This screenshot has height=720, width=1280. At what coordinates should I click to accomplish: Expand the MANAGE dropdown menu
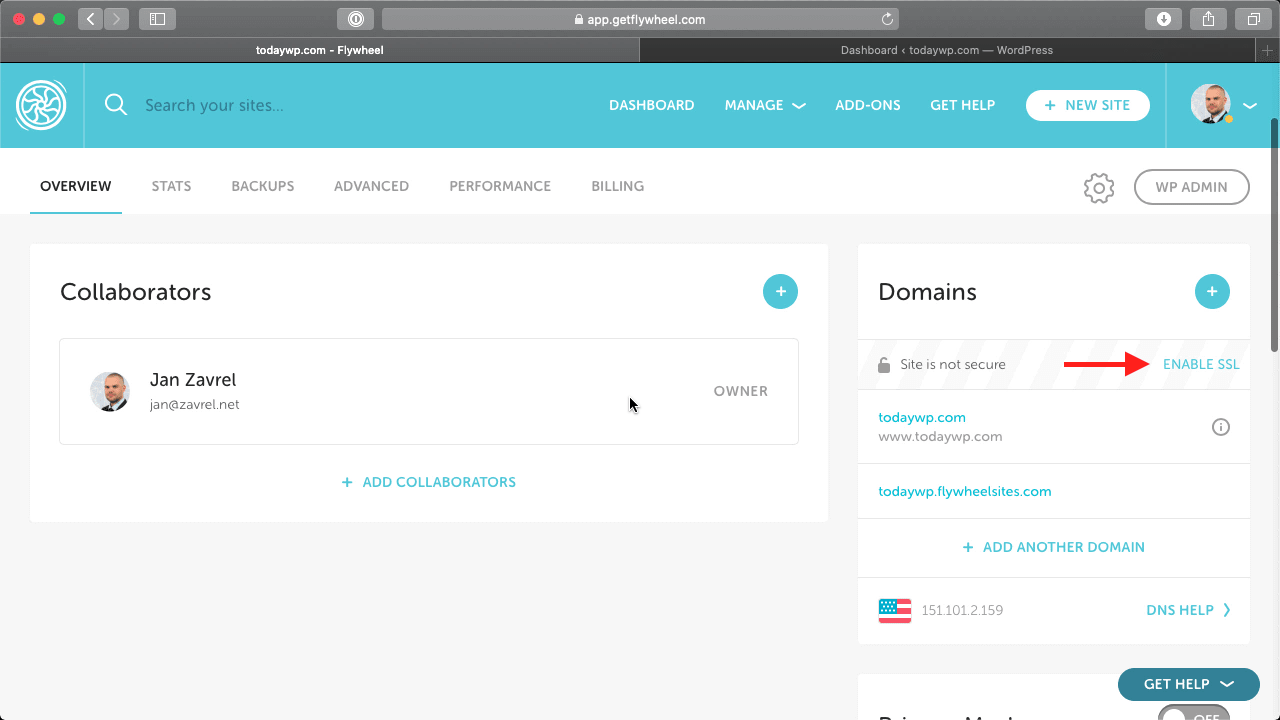765,105
